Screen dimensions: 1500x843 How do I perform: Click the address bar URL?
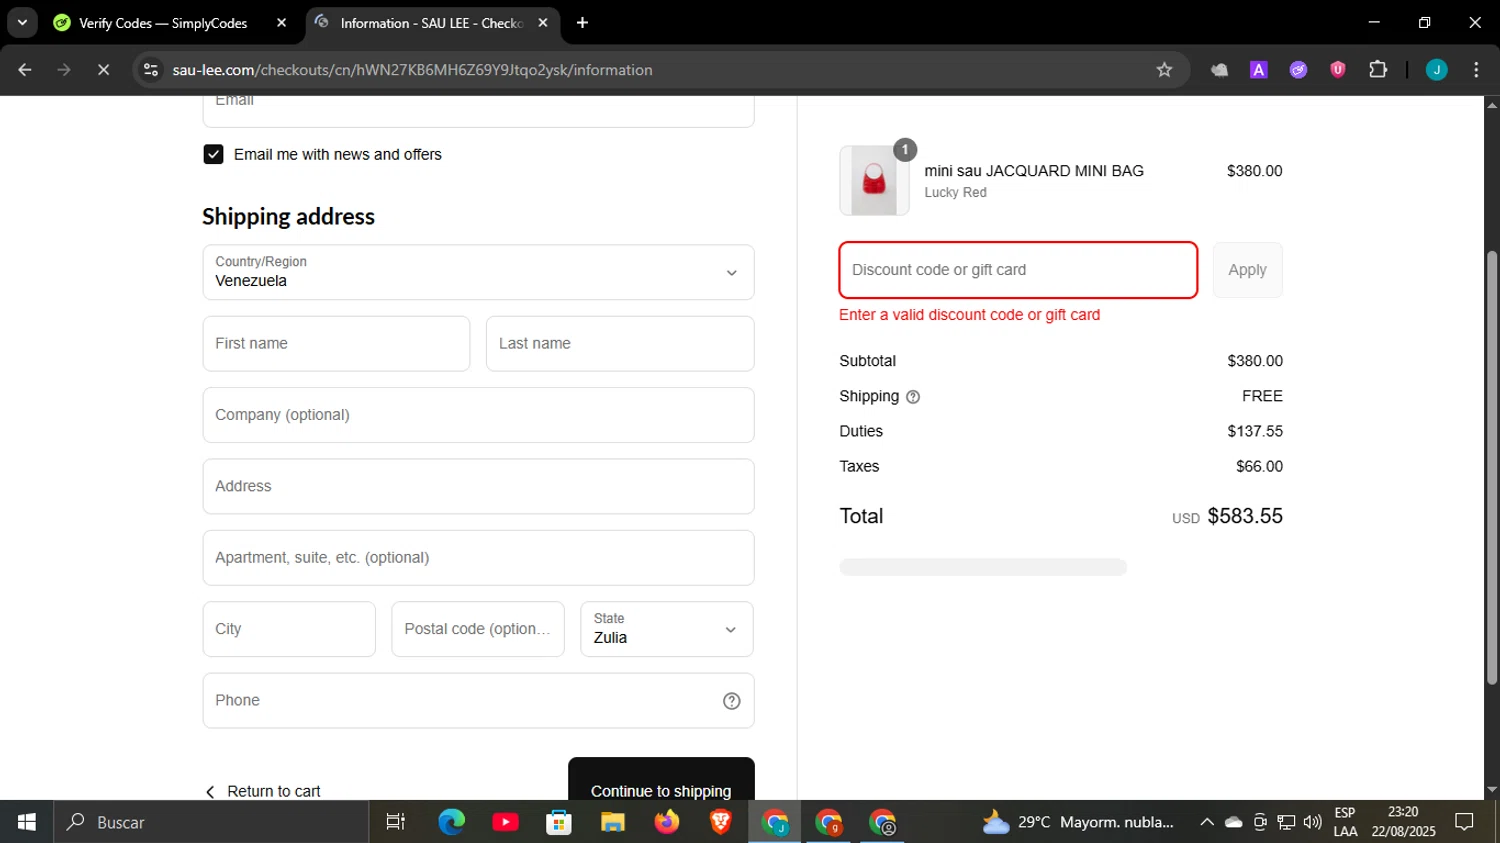click(x=412, y=70)
